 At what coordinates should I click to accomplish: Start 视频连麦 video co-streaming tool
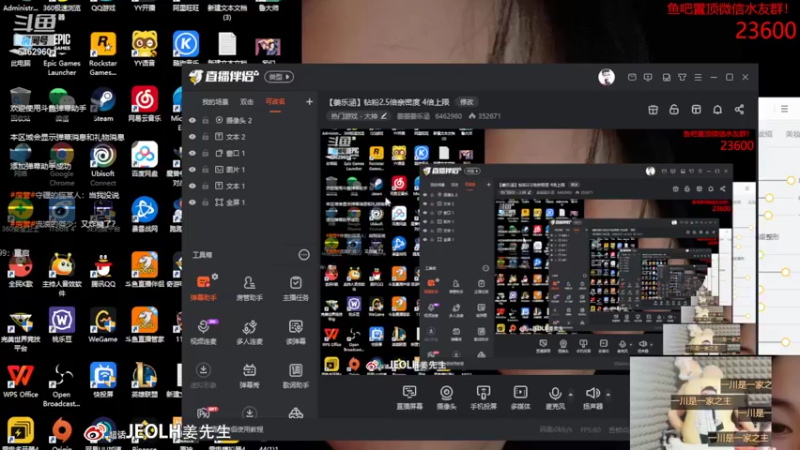tap(203, 332)
